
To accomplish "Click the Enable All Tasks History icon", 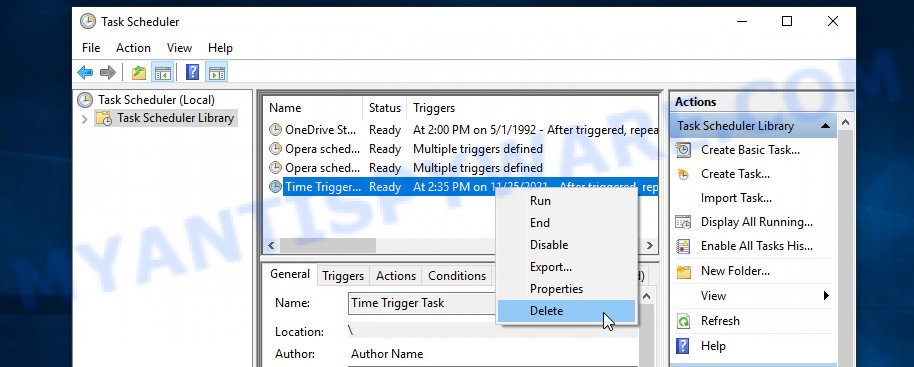I will [683, 246].
